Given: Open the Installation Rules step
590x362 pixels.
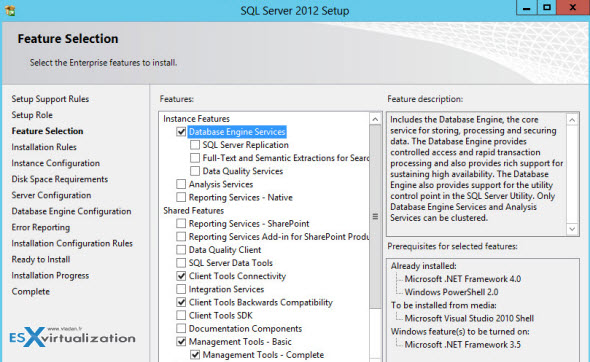Looking at the screenshot, I should click(44, 147).
